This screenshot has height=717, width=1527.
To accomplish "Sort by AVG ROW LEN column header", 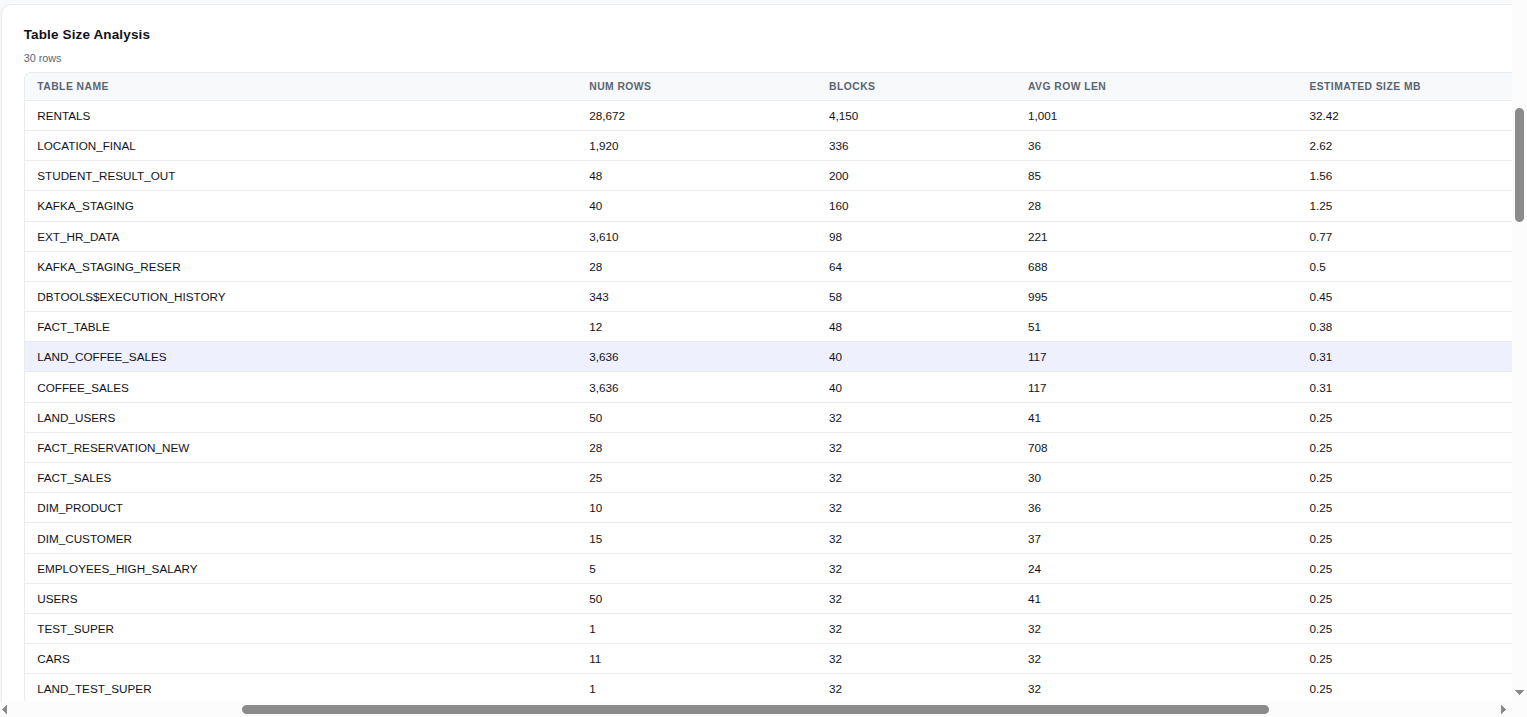I will 1067,87.
